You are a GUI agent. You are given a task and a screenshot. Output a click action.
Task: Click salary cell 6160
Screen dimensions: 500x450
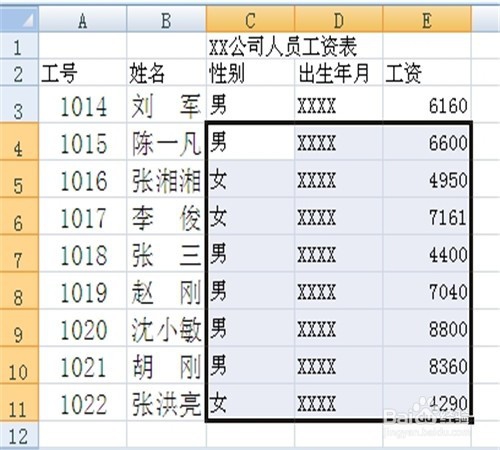(427, 104)
